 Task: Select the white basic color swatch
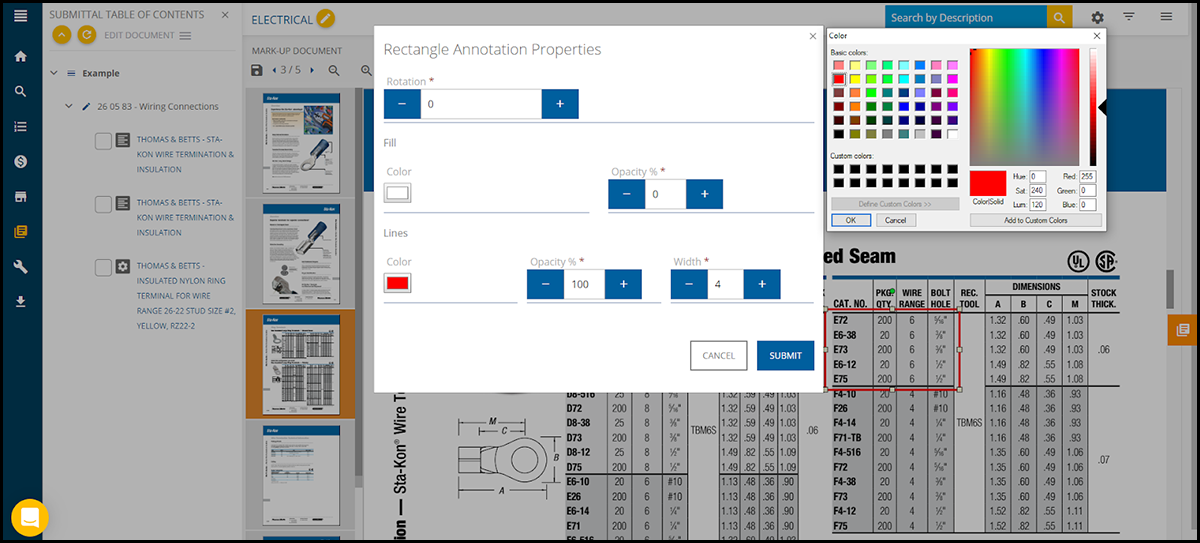(953, 133)
